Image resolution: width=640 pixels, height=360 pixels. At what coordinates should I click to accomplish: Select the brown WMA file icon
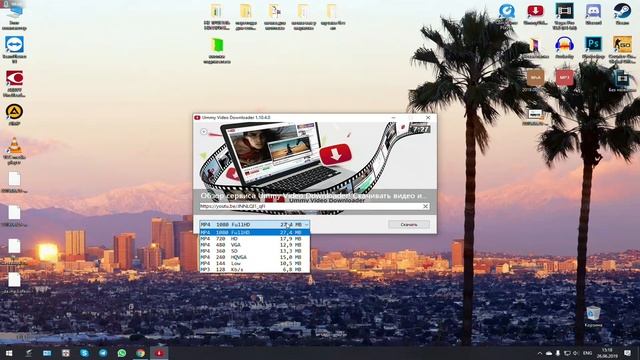click(x=535, y=77)
